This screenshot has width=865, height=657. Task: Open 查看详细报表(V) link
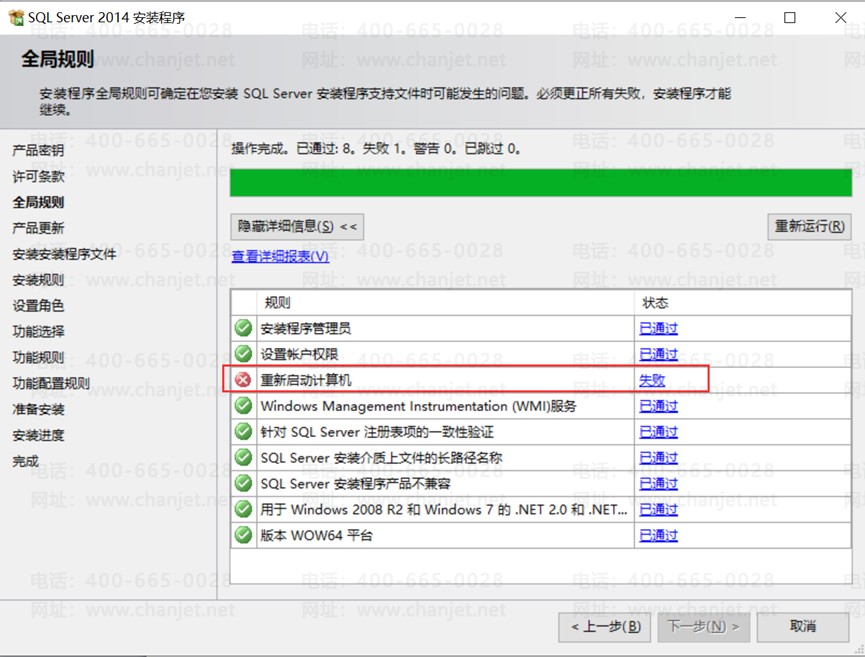click(280, 257)
